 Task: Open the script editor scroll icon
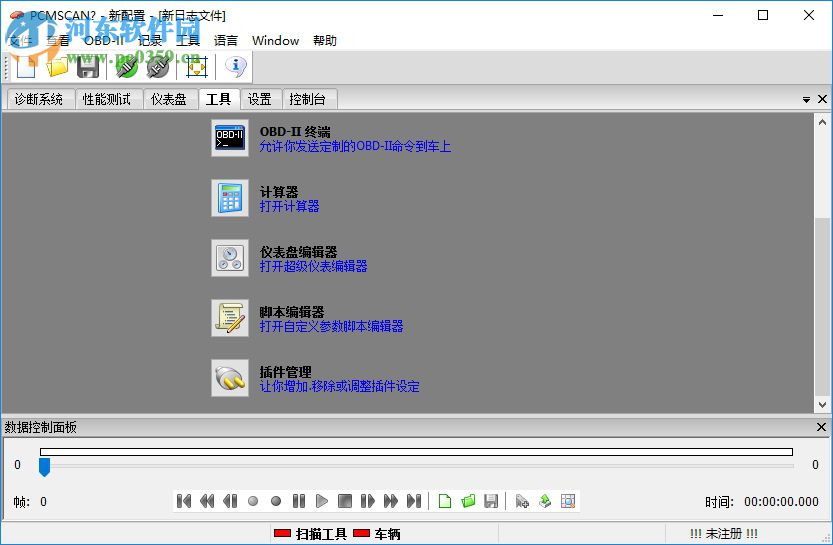coord(230,318)
